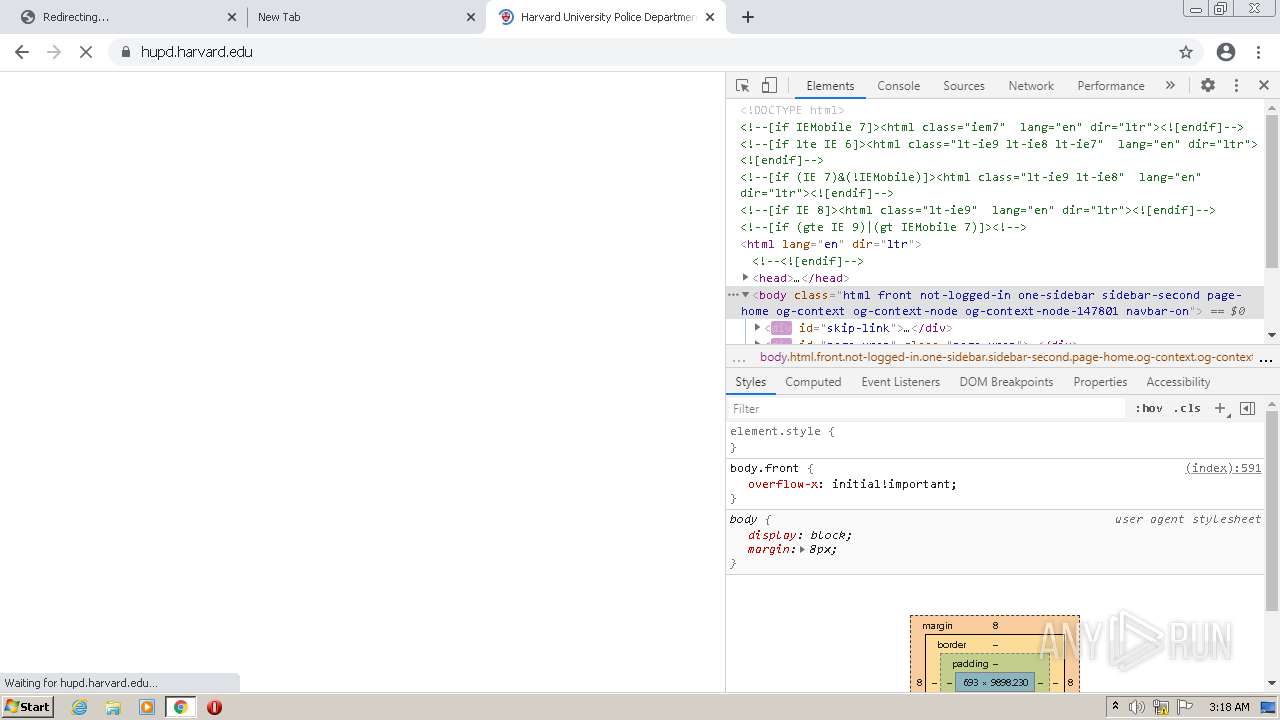Open the actions menu beside the body node
Viewport: 1280px width, 720px height.
(733, 295)
